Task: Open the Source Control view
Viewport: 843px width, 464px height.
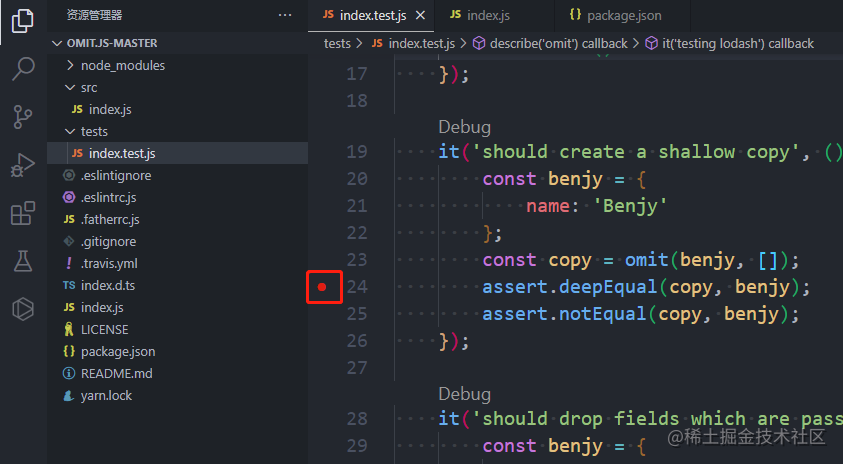Action: (x=23, y=117)
